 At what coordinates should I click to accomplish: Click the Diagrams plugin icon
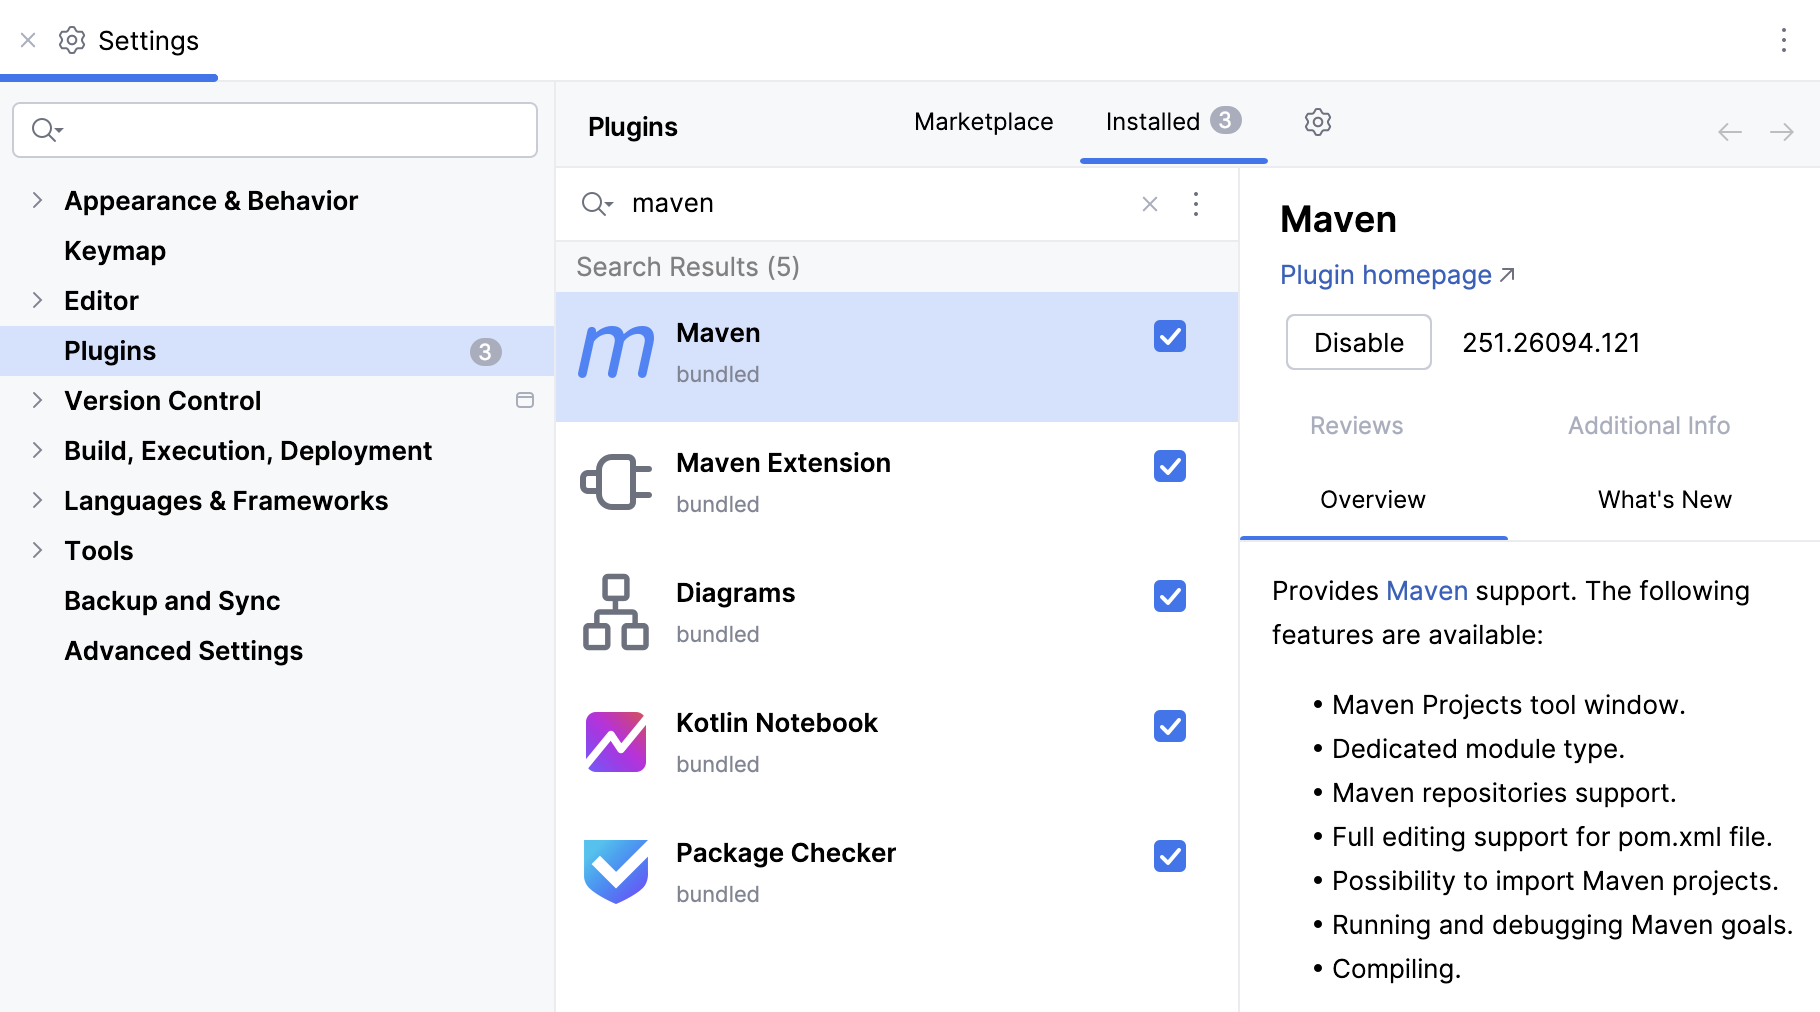point(615,612)
